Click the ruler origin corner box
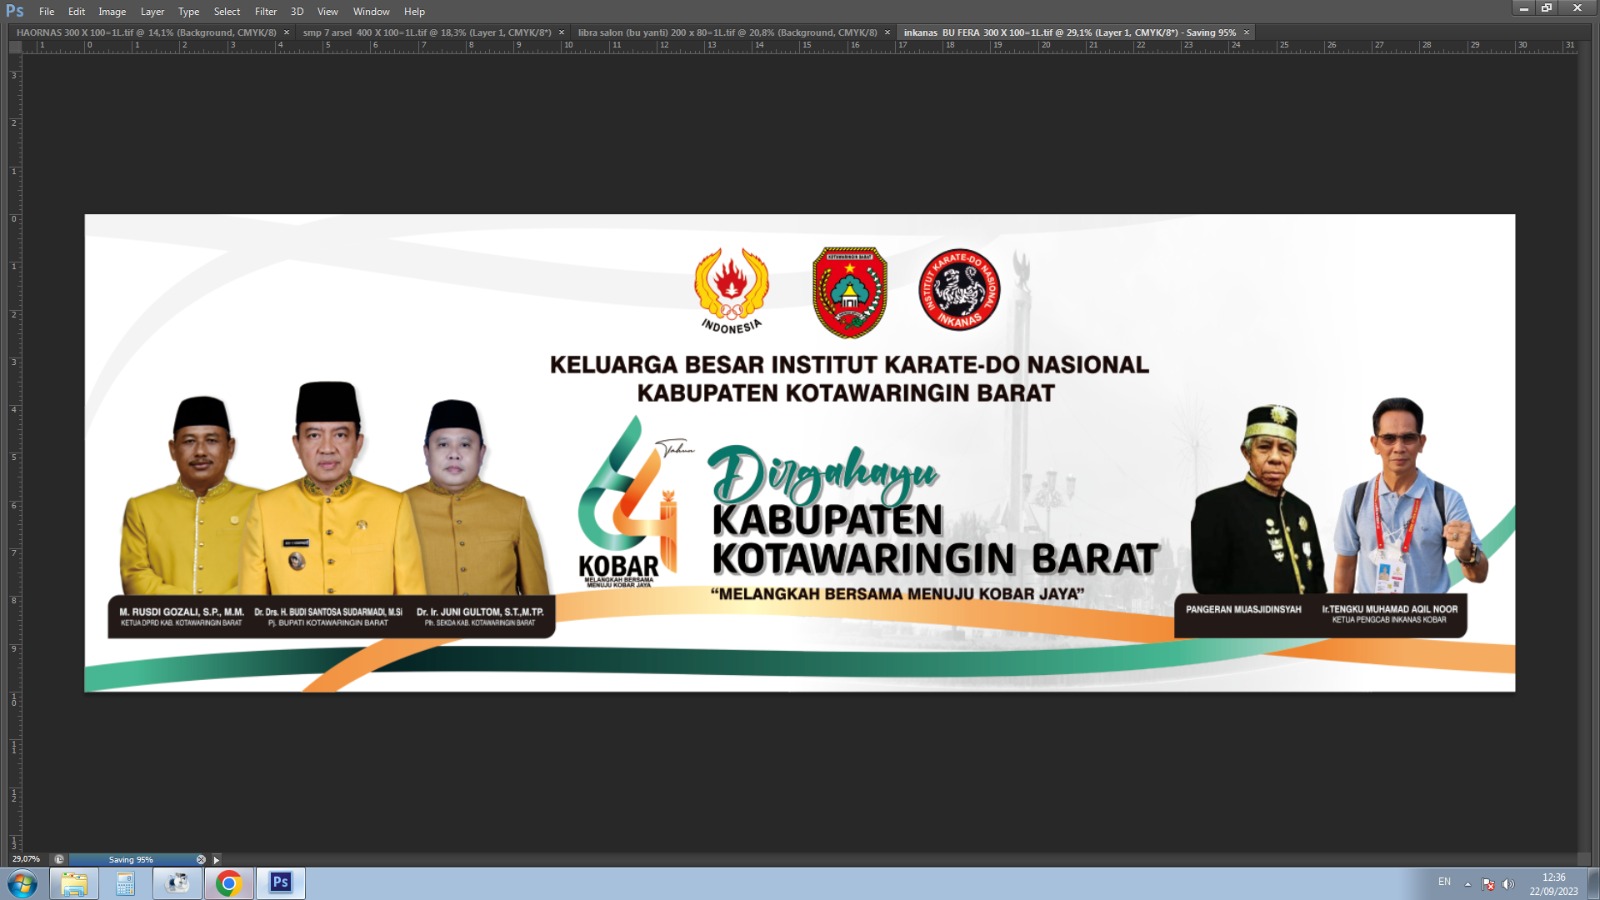The width and height of the screenshot is (1600, 900). click(15, 46)
